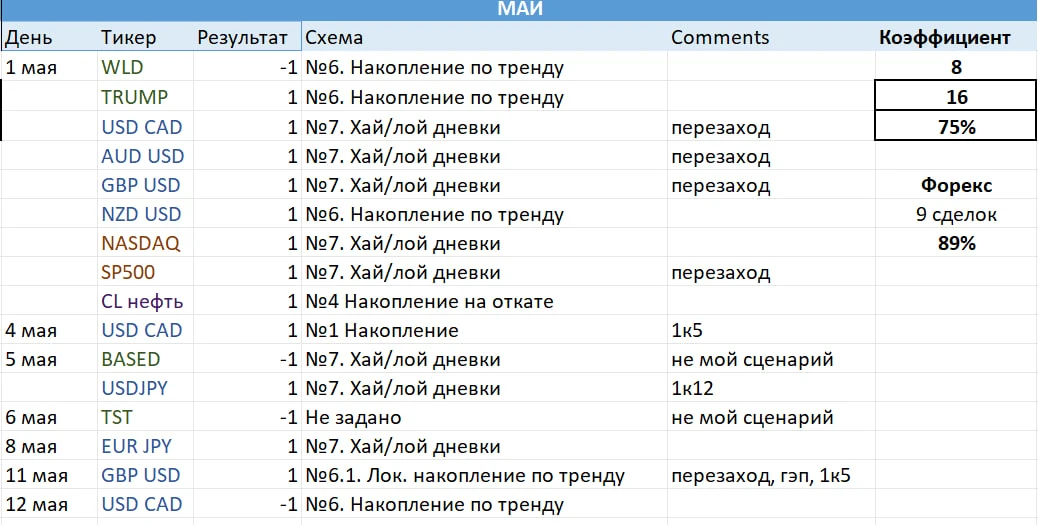
Task: Select the bordered cell with value 16
Action: point(957,97)
